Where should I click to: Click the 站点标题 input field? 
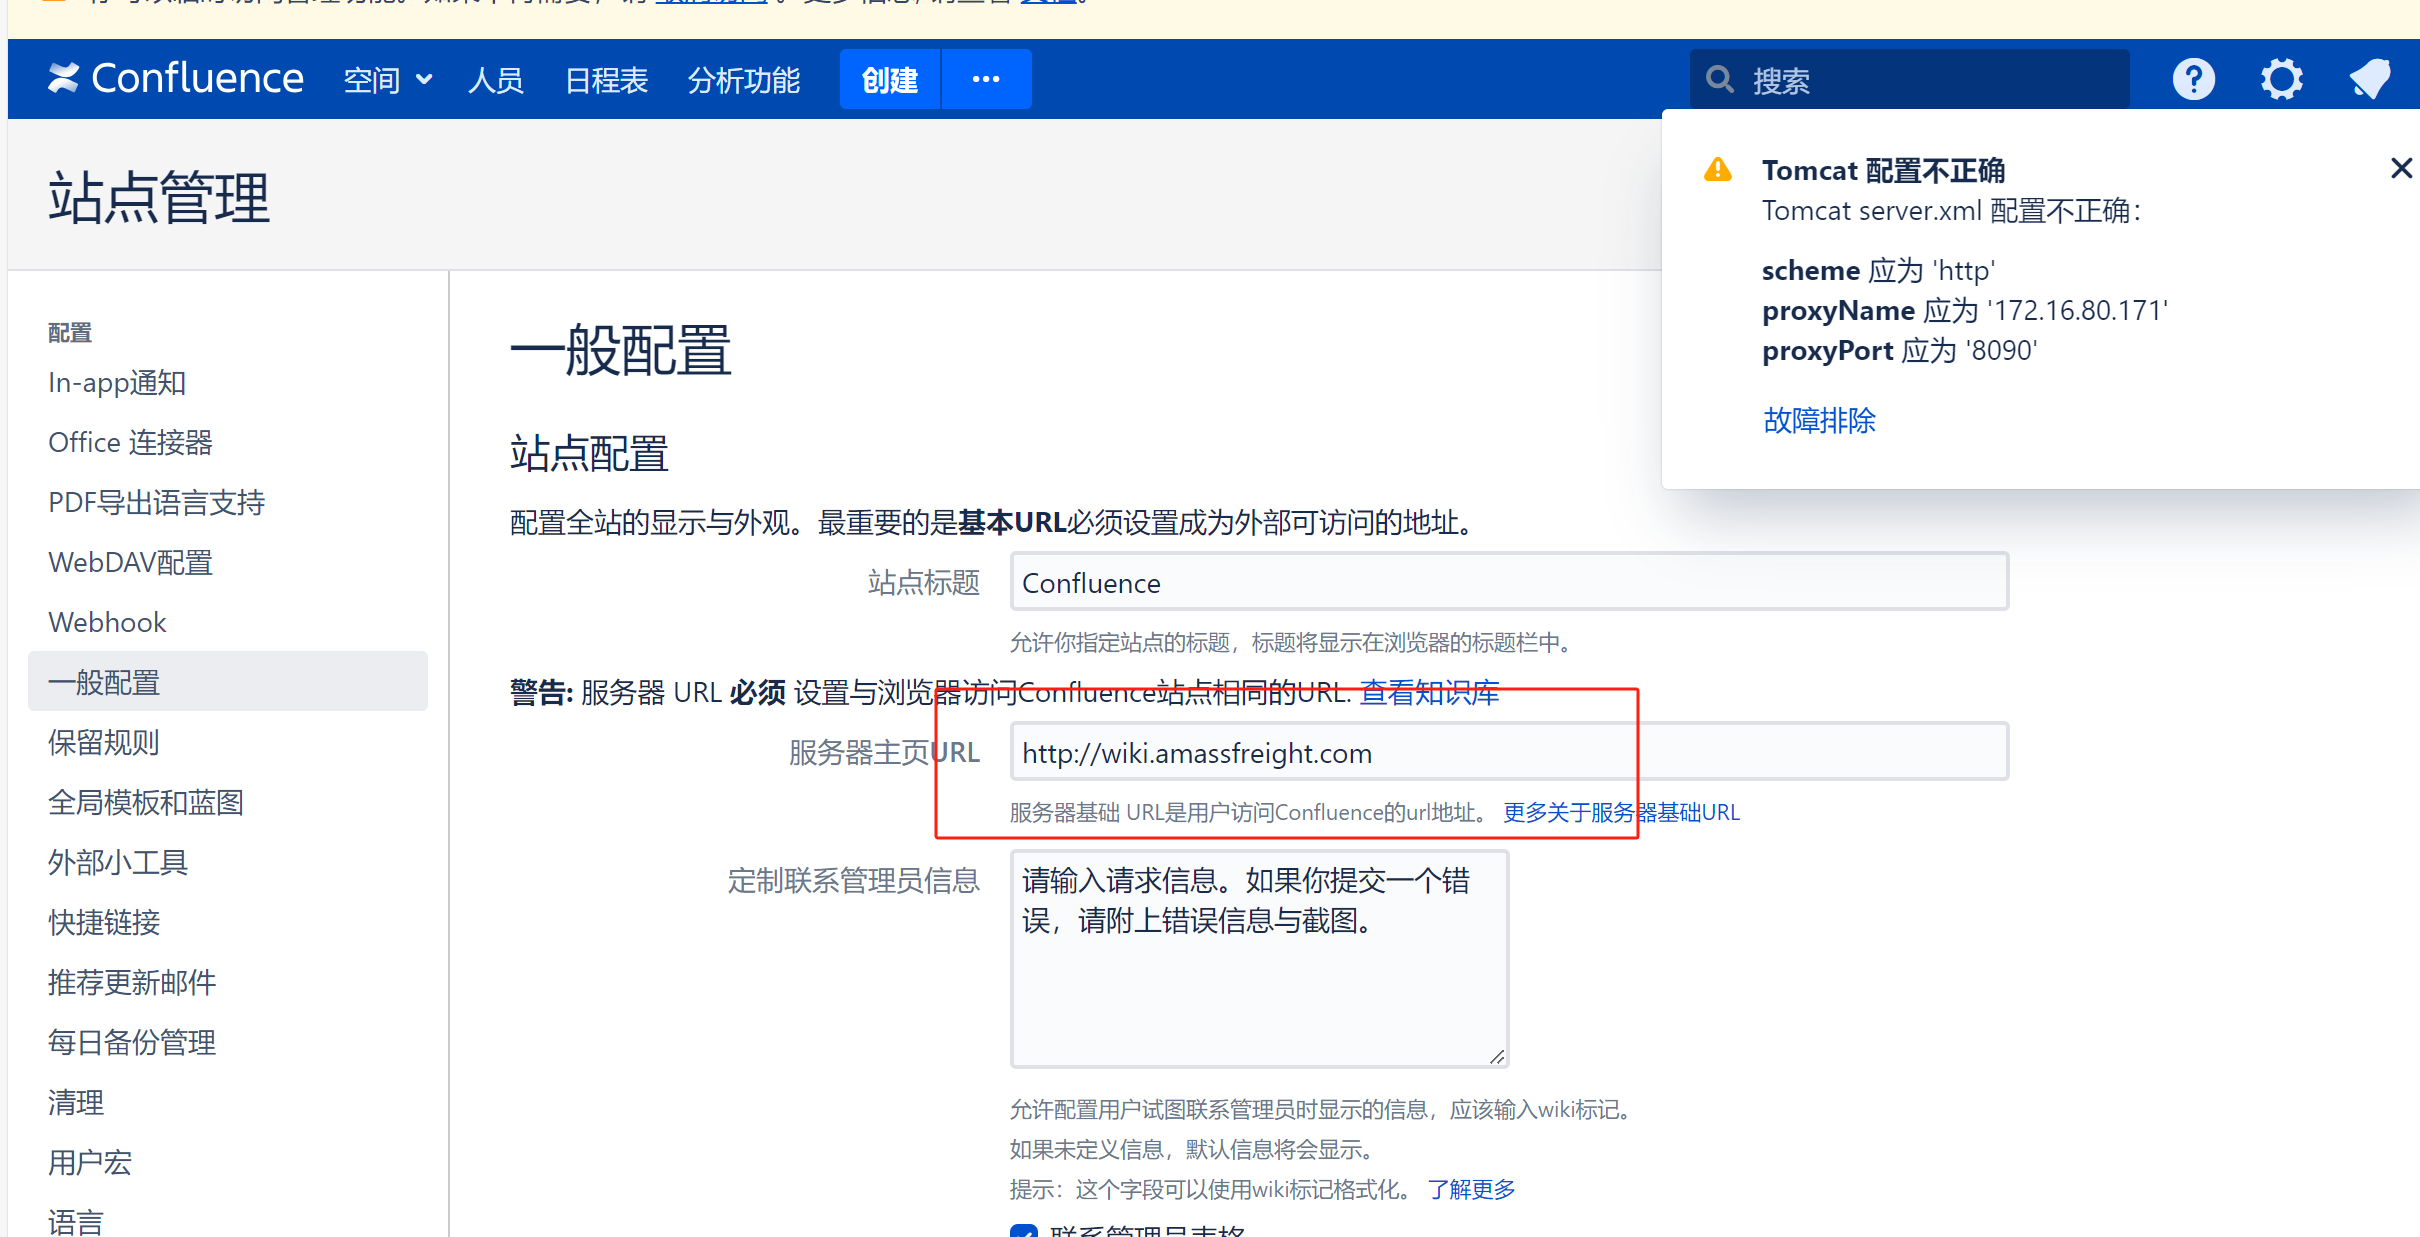[x=1509, y=582]
